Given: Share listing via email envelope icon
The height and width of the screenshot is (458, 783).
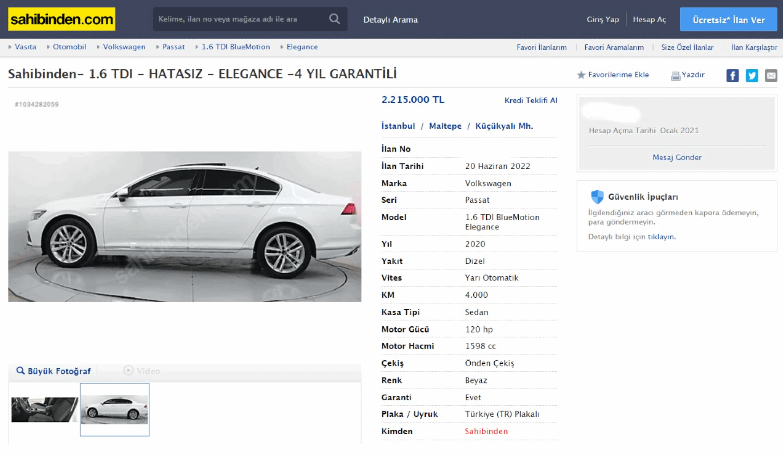Looking at the screenshot, I should (x=771, y=75).
